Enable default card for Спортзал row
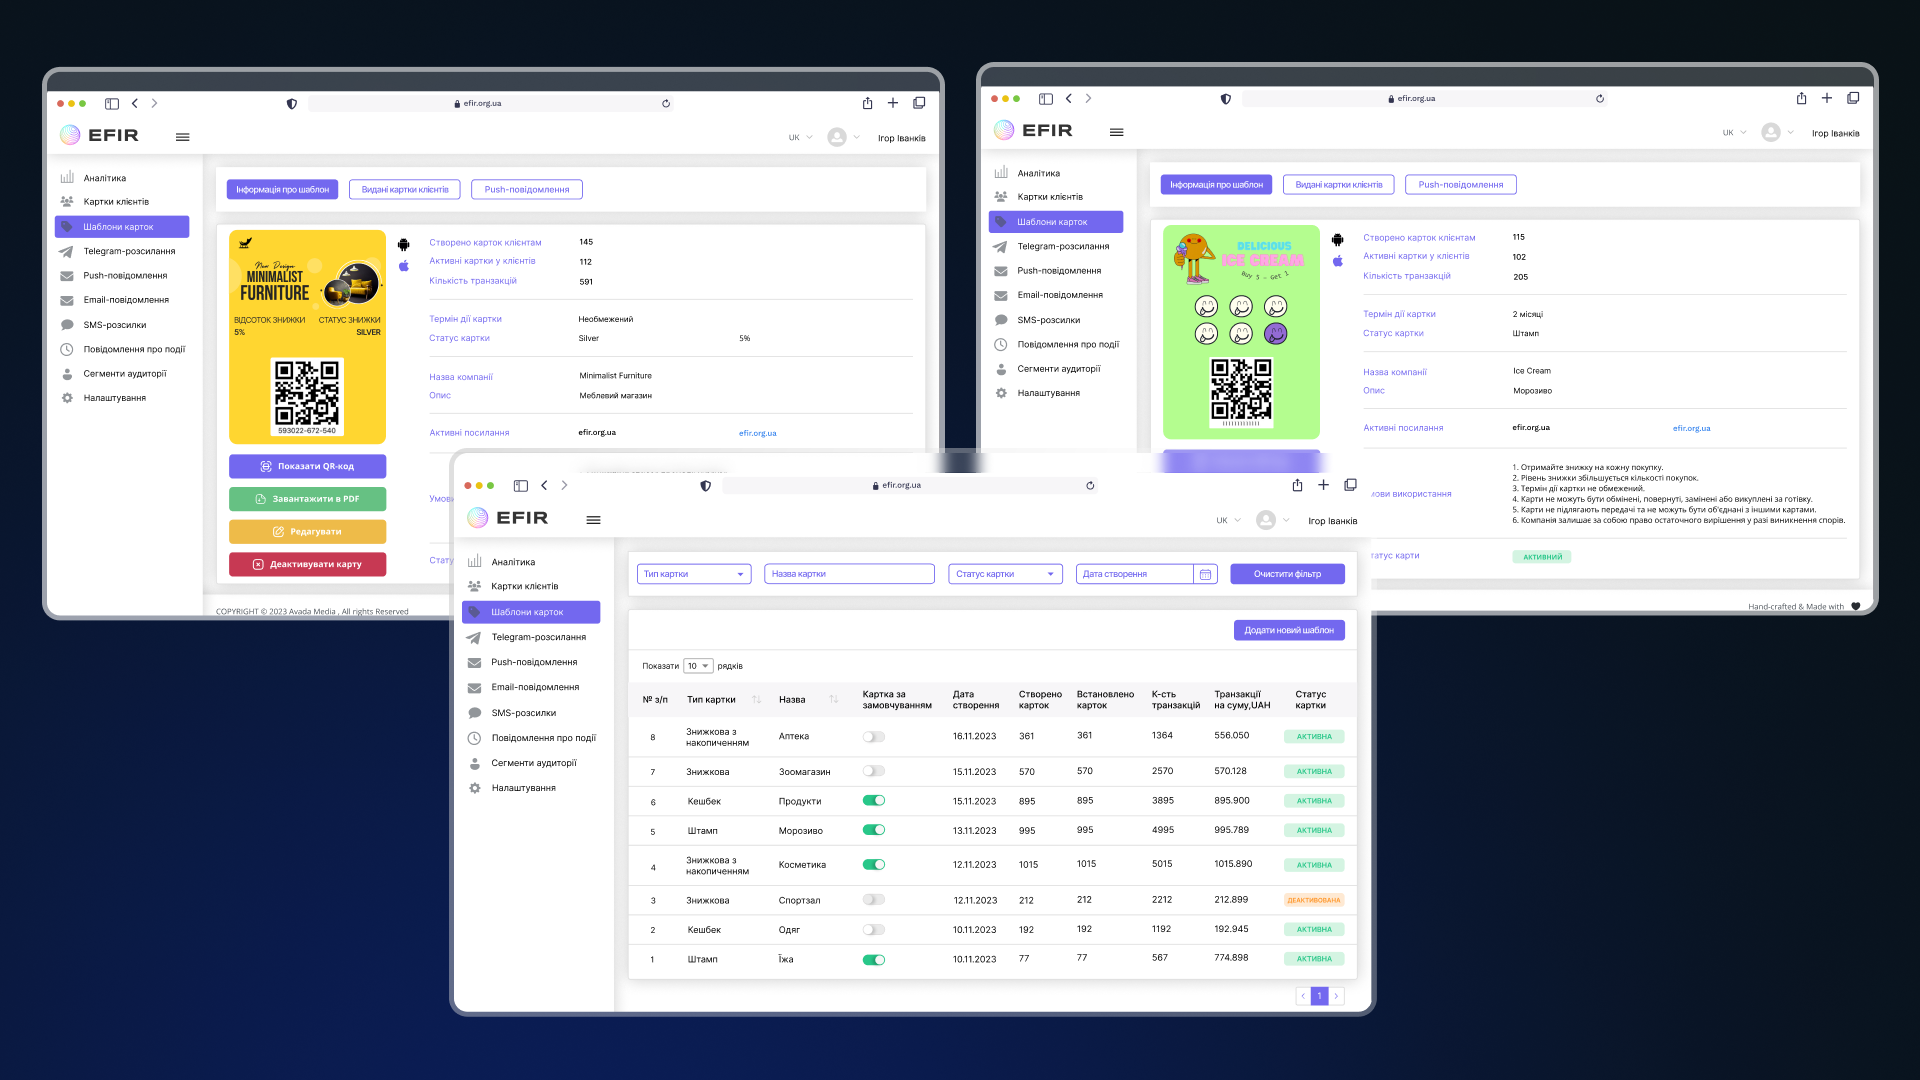 [x=874, y=900]
